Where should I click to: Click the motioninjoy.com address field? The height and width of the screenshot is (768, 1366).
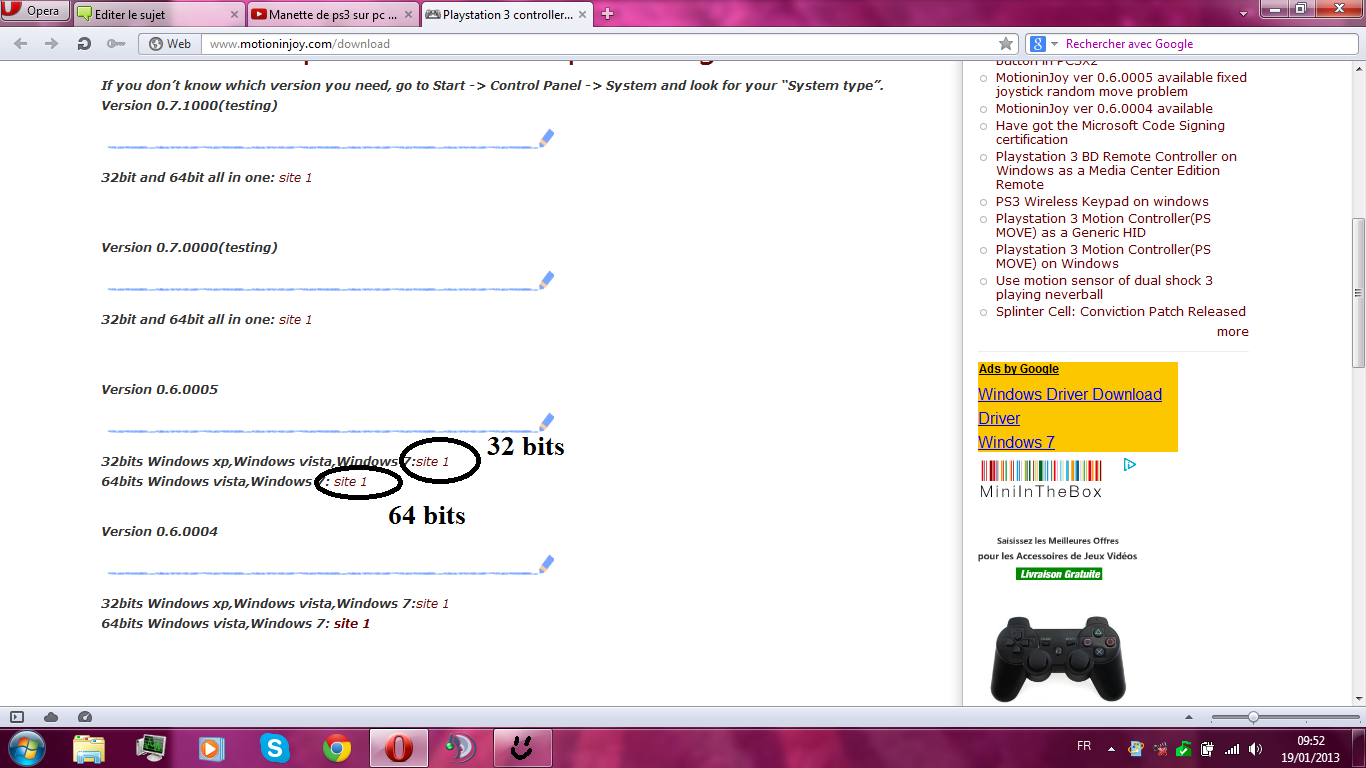tap(600, 44)
